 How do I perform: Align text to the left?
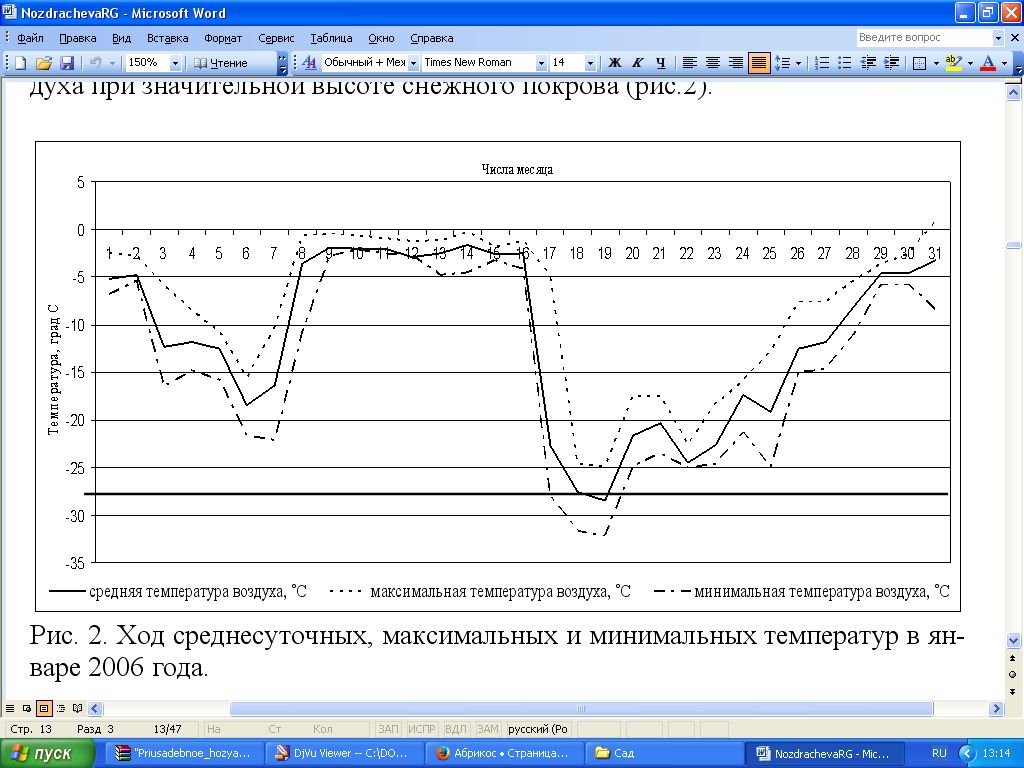point(690,62)
